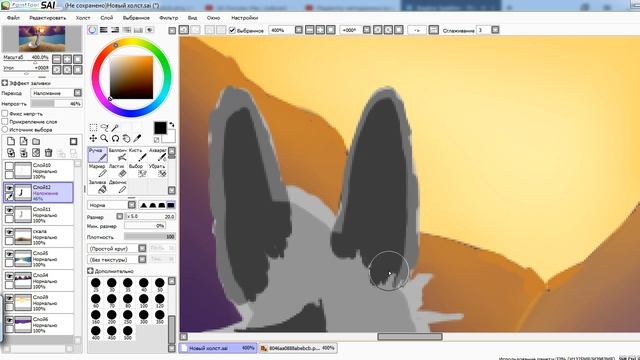This screenshot has height=360, width=640.
Task: Create a new layer folder
Action: [x=36, y=141]
